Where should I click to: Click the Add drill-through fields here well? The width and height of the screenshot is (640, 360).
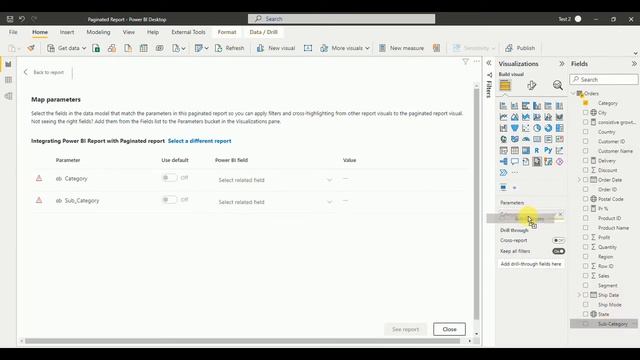[531, 264]
